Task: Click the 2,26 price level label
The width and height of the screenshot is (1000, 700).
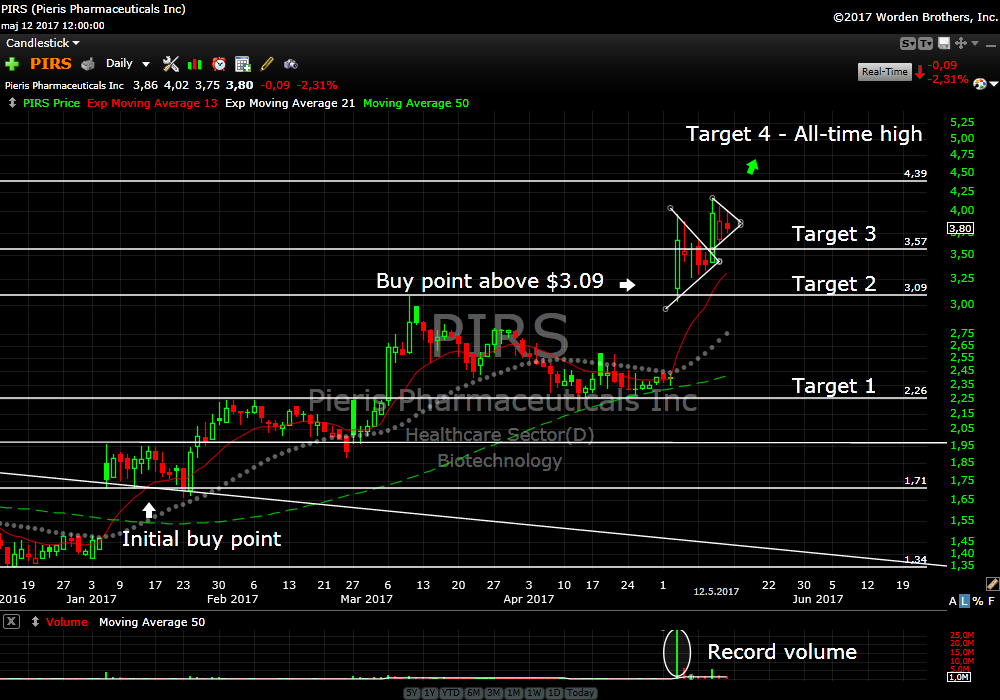Action: (915, 391)
